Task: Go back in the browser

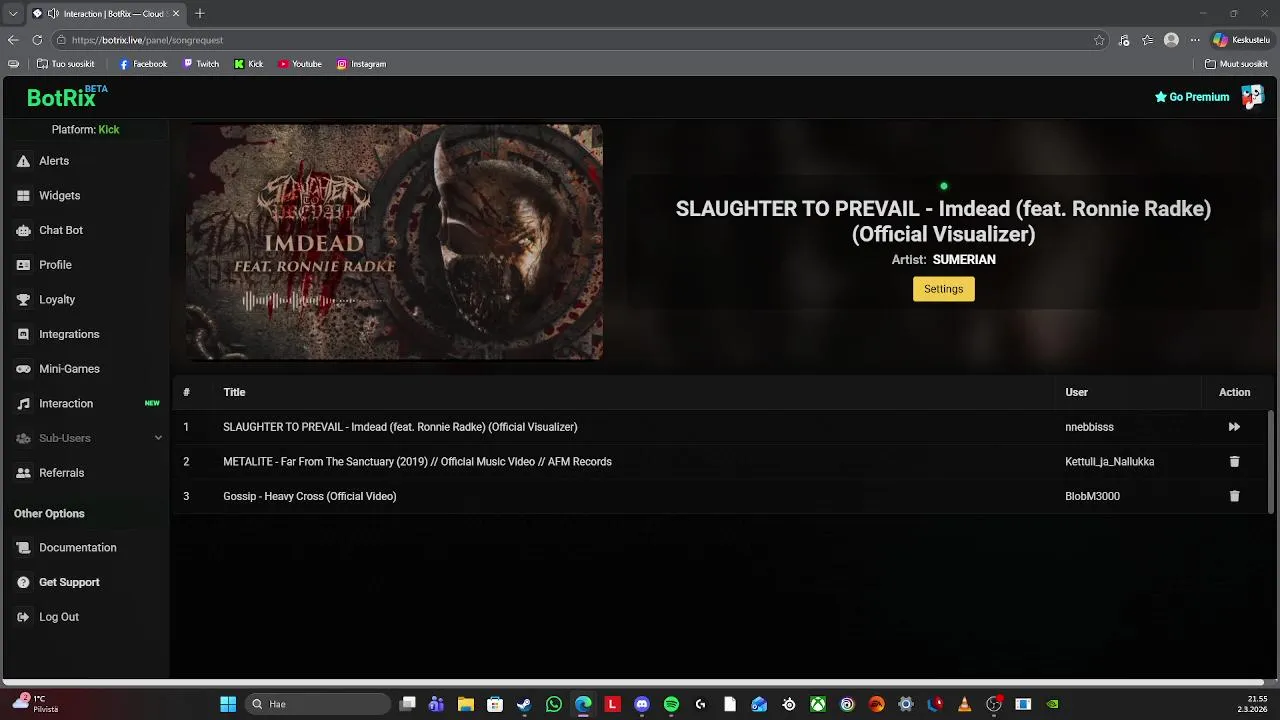Action: 13,40
